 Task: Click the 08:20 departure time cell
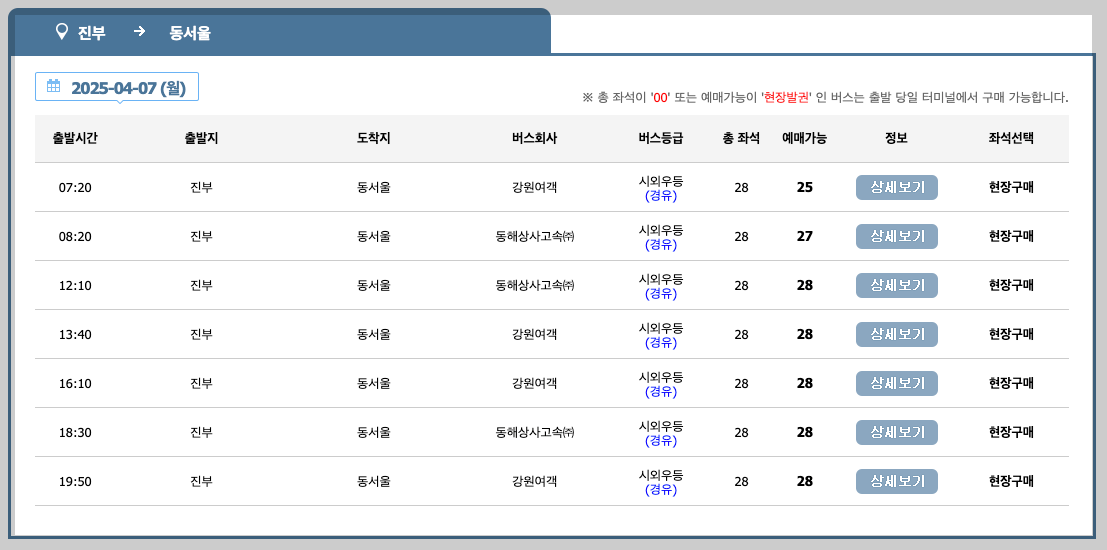pos(75,237)
